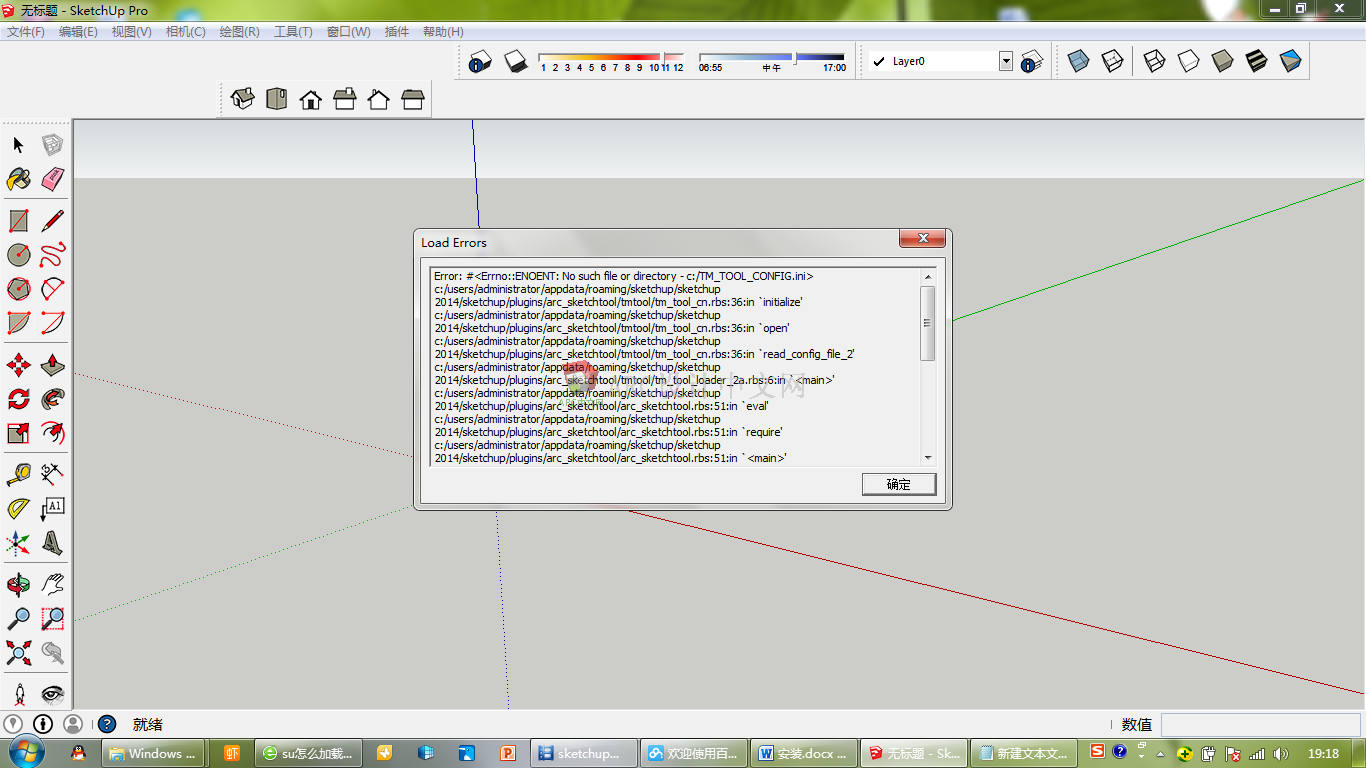Click the Zoom magnifier tool
This screenshot has width=1366, height=768.
click(x=18, y=618)
